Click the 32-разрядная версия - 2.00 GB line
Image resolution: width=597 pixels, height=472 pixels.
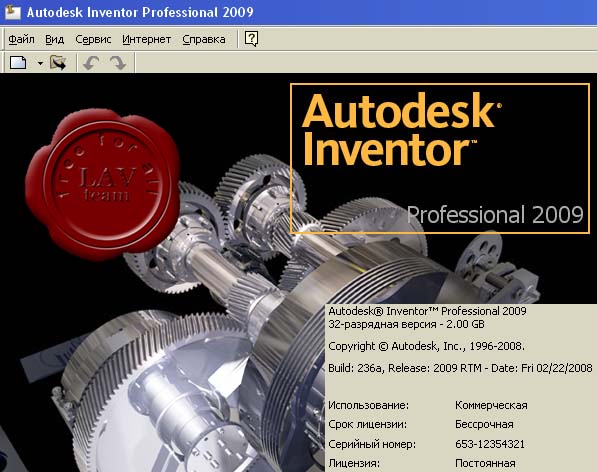[406, 324]
